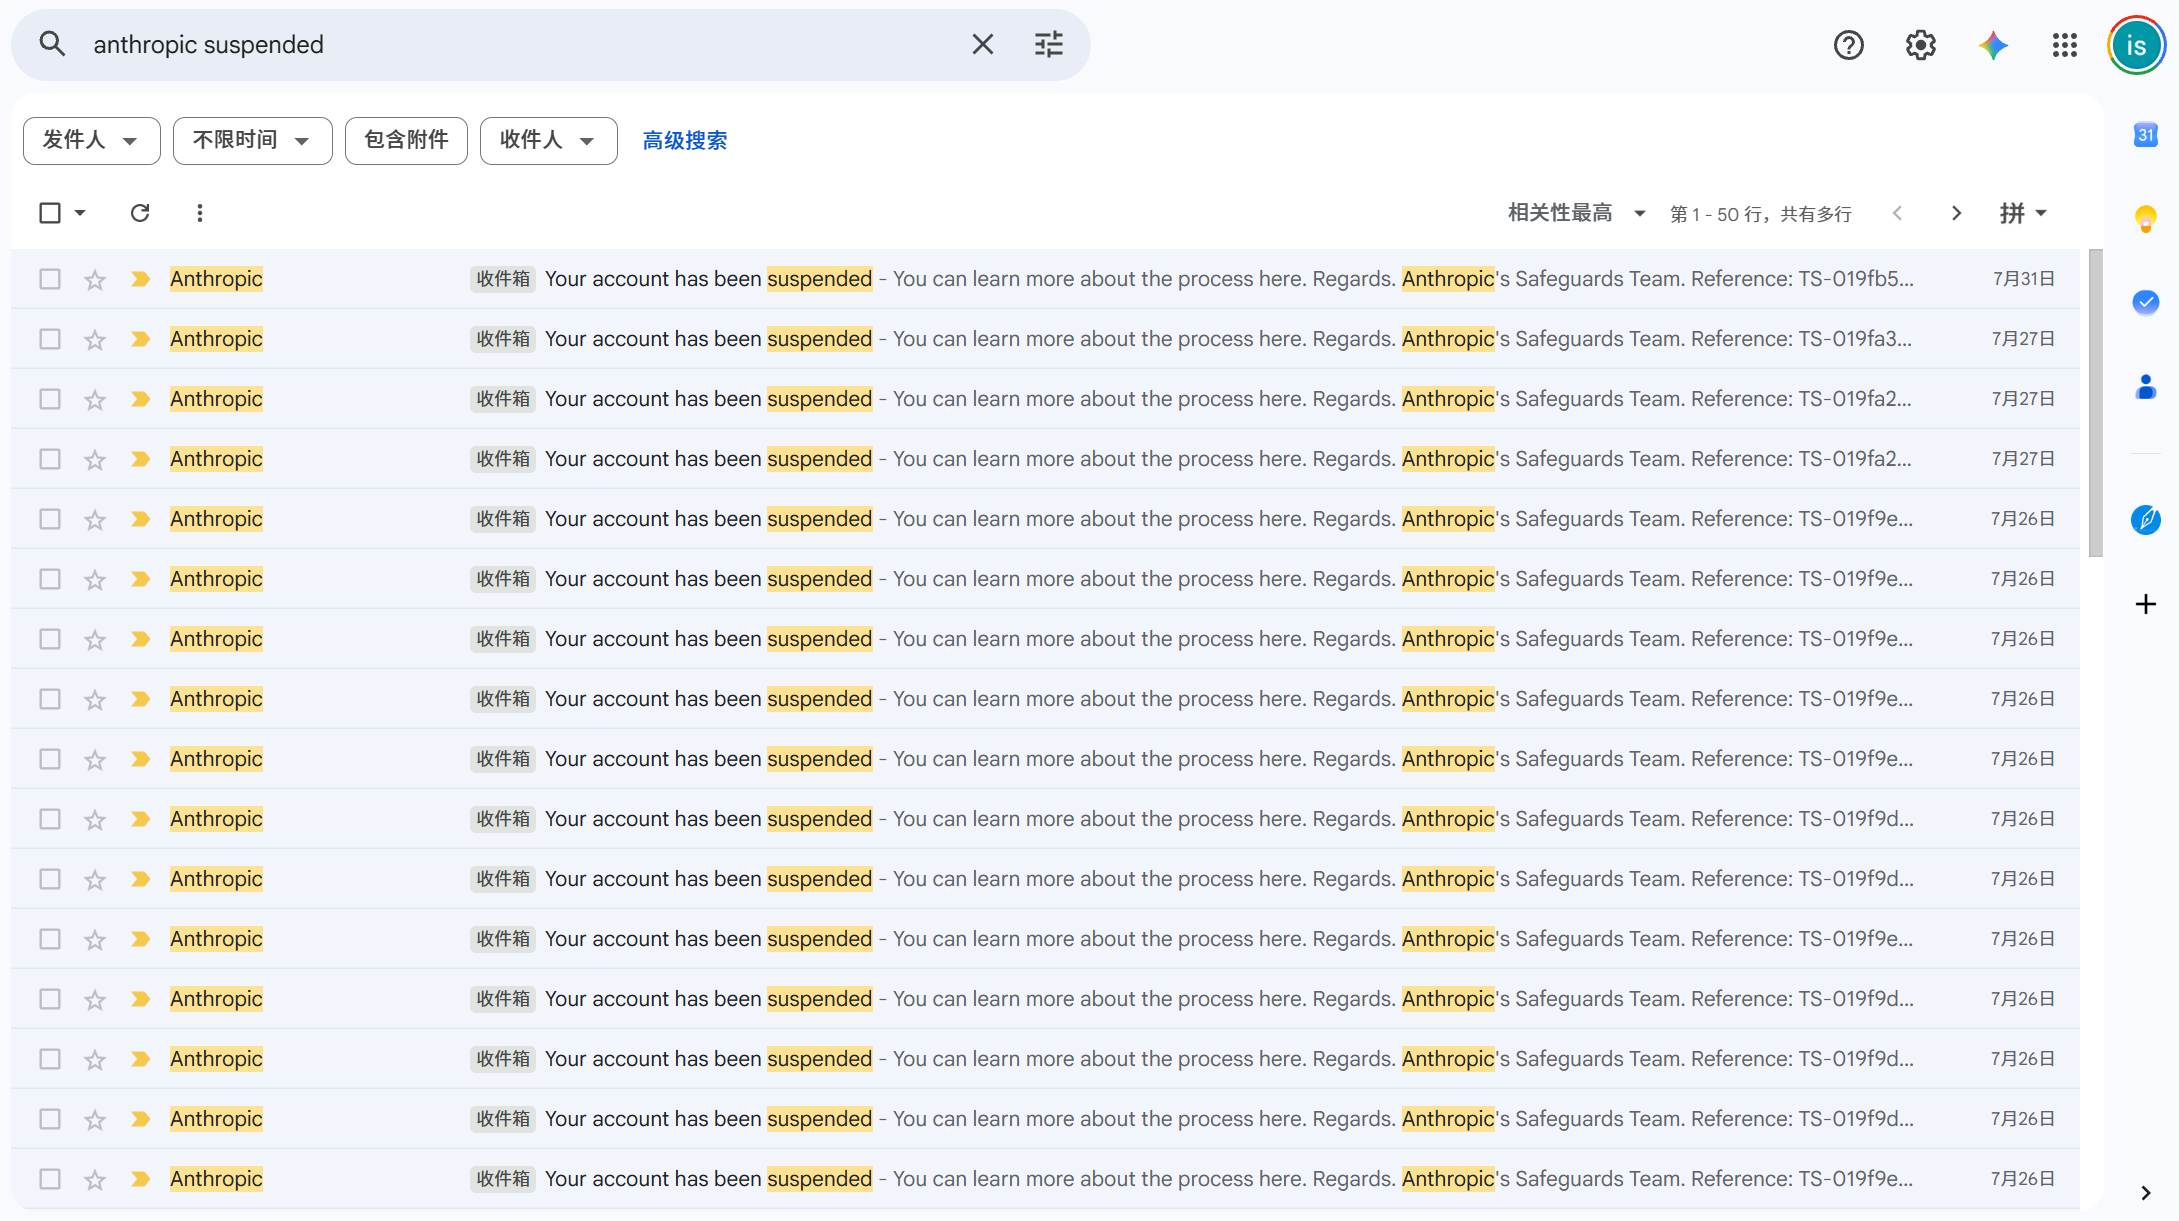This screenshot has width=2179, height=1221.
Task: Open the three-dot more options menu
Action: 200,213
